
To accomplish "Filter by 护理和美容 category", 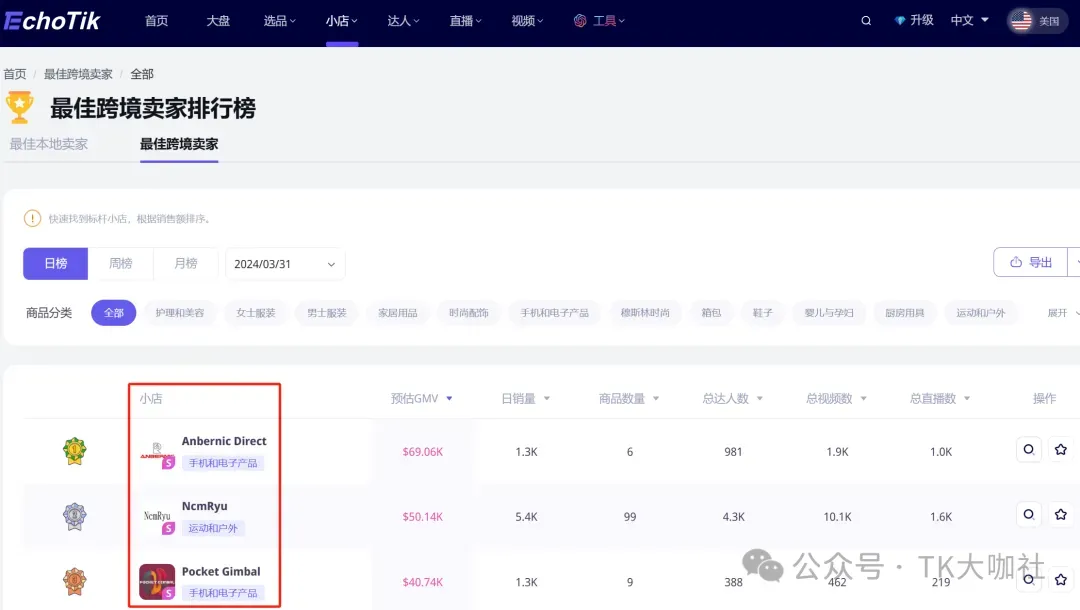I will coord(180,313).
